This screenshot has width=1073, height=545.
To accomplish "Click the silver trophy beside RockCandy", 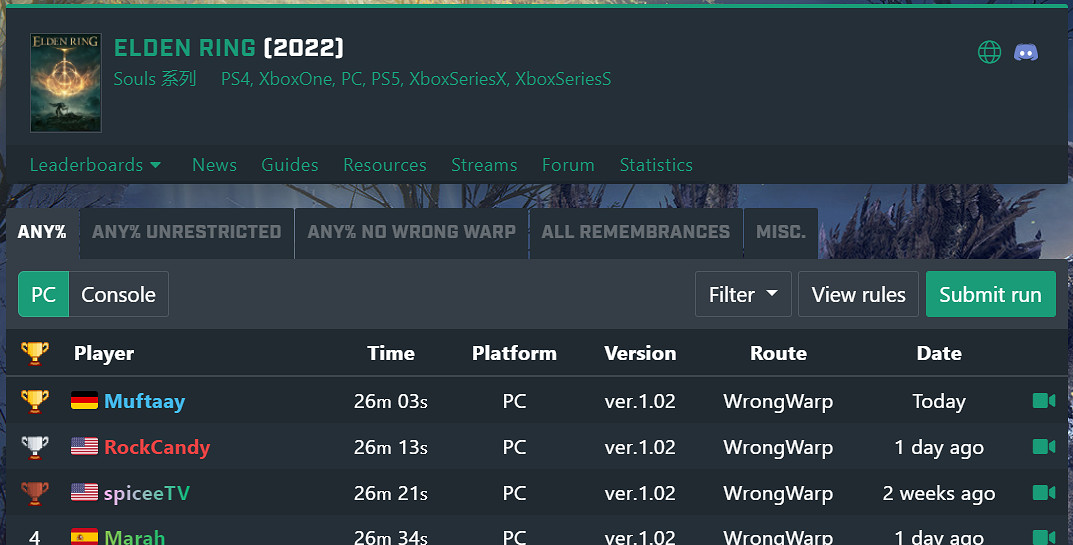I will click(35, 447).
